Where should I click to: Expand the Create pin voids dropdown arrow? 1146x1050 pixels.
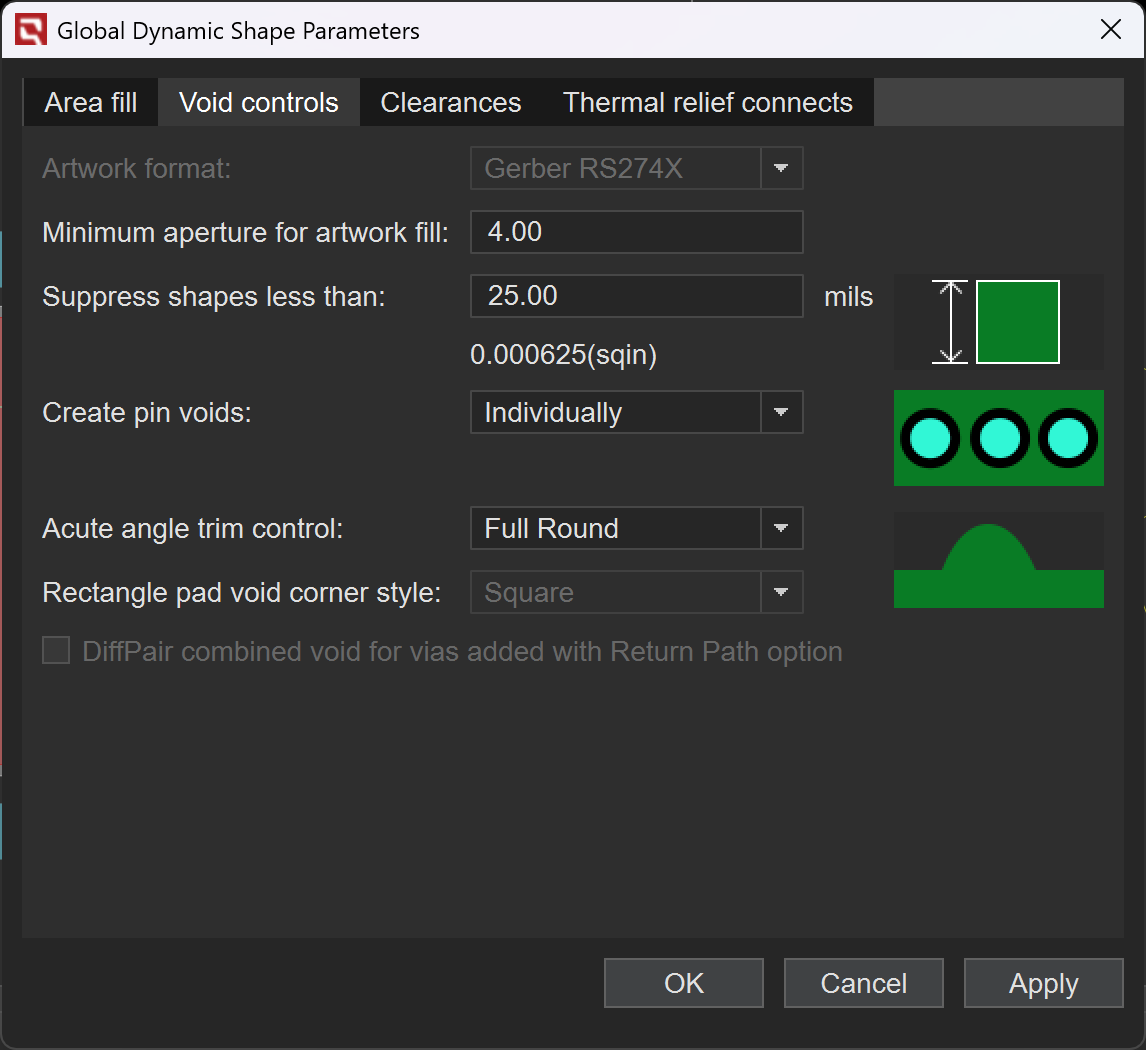(x=782, y=412)
